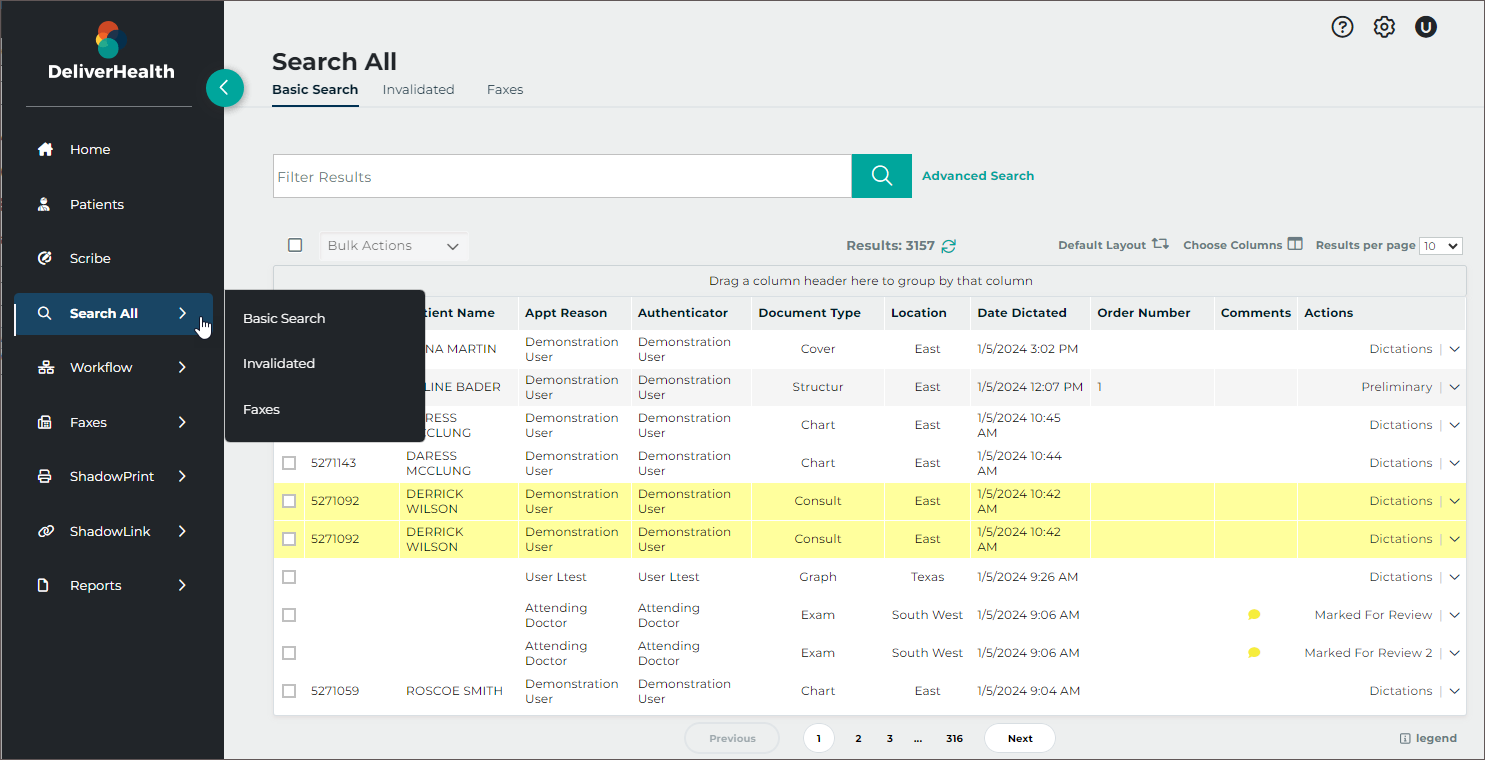Refresh results using the circular arrows icon
1485x760 pixels.
point(949,246)
